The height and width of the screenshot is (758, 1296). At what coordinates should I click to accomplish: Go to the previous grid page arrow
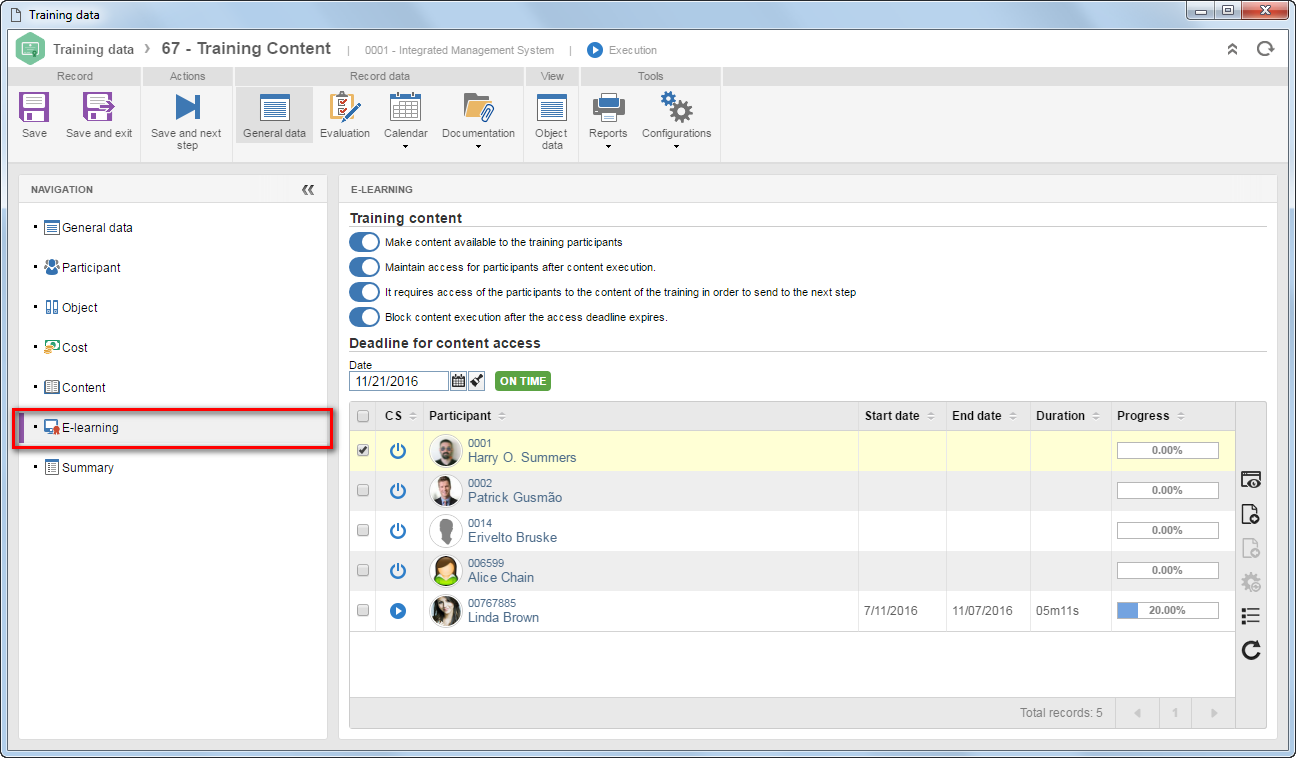tap(1138, 713)
